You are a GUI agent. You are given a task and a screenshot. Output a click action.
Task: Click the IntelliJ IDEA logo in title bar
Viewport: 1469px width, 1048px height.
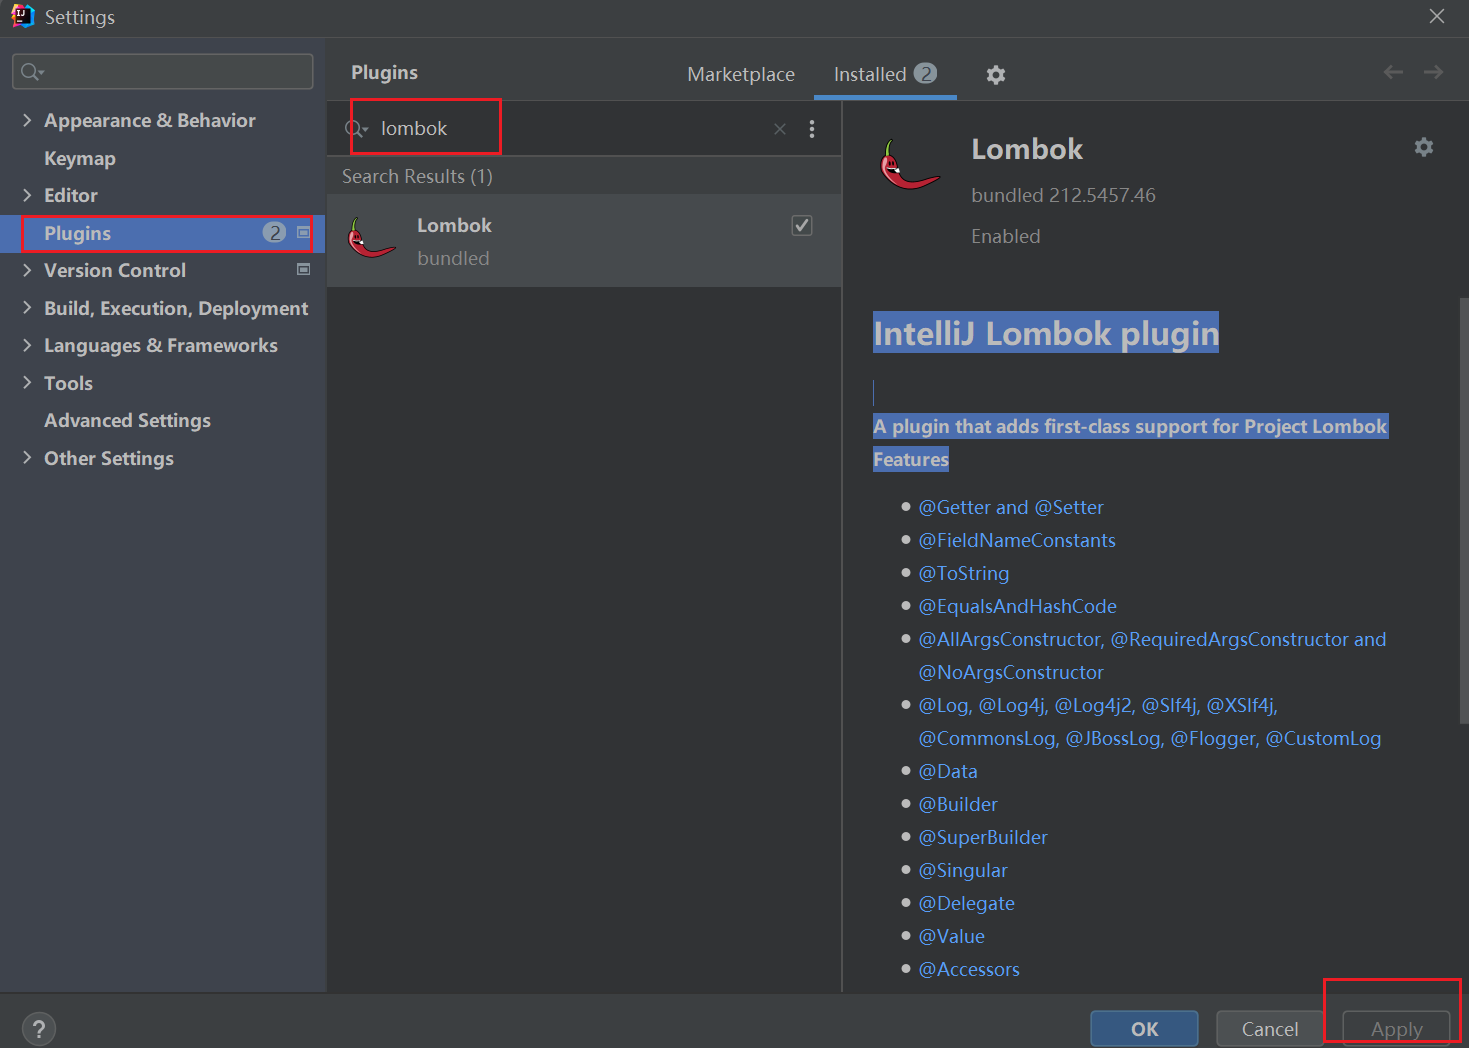pyautogui.click(x=22, y=16)
